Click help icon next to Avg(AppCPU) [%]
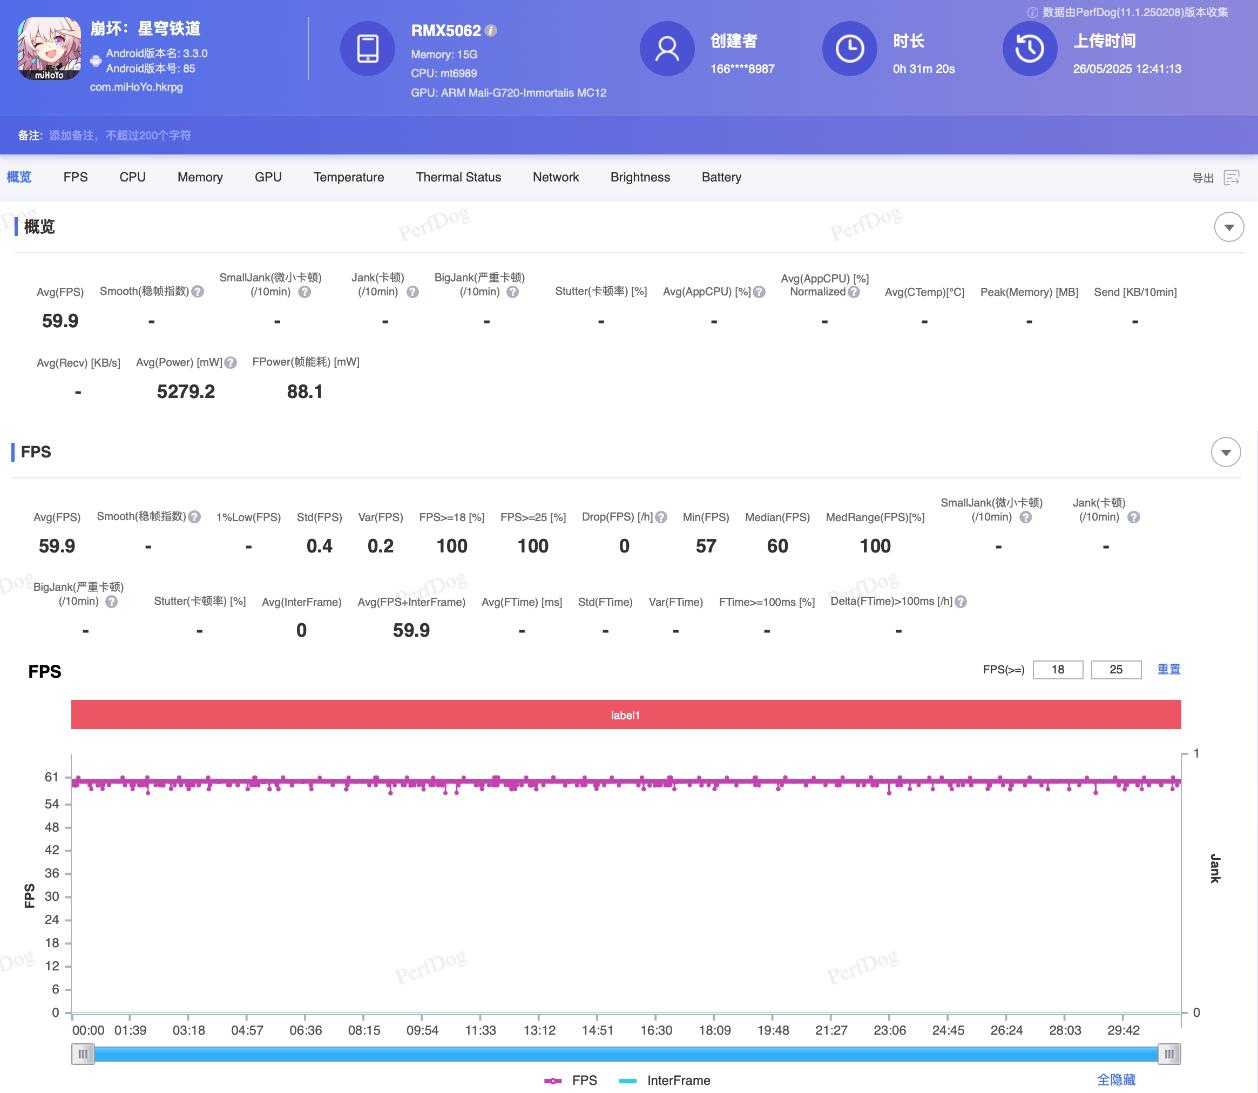The height and width of the screenshot is (1093, 1258). tap(759, 292)
